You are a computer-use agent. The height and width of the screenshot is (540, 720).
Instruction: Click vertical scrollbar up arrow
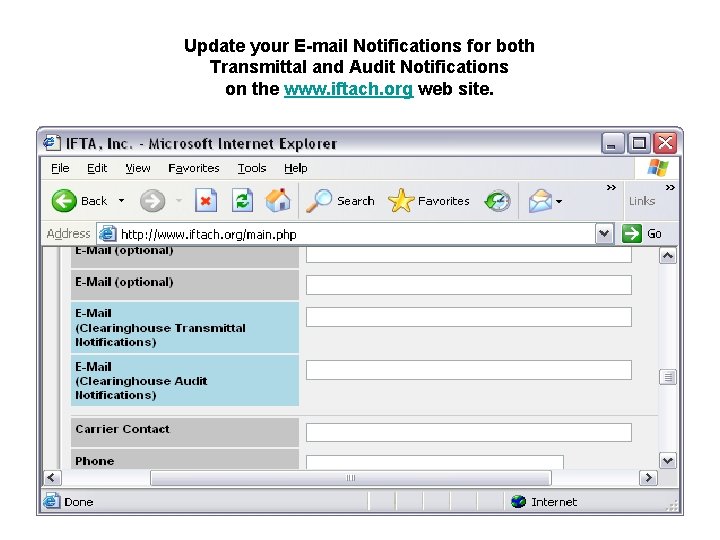(668, 256)
